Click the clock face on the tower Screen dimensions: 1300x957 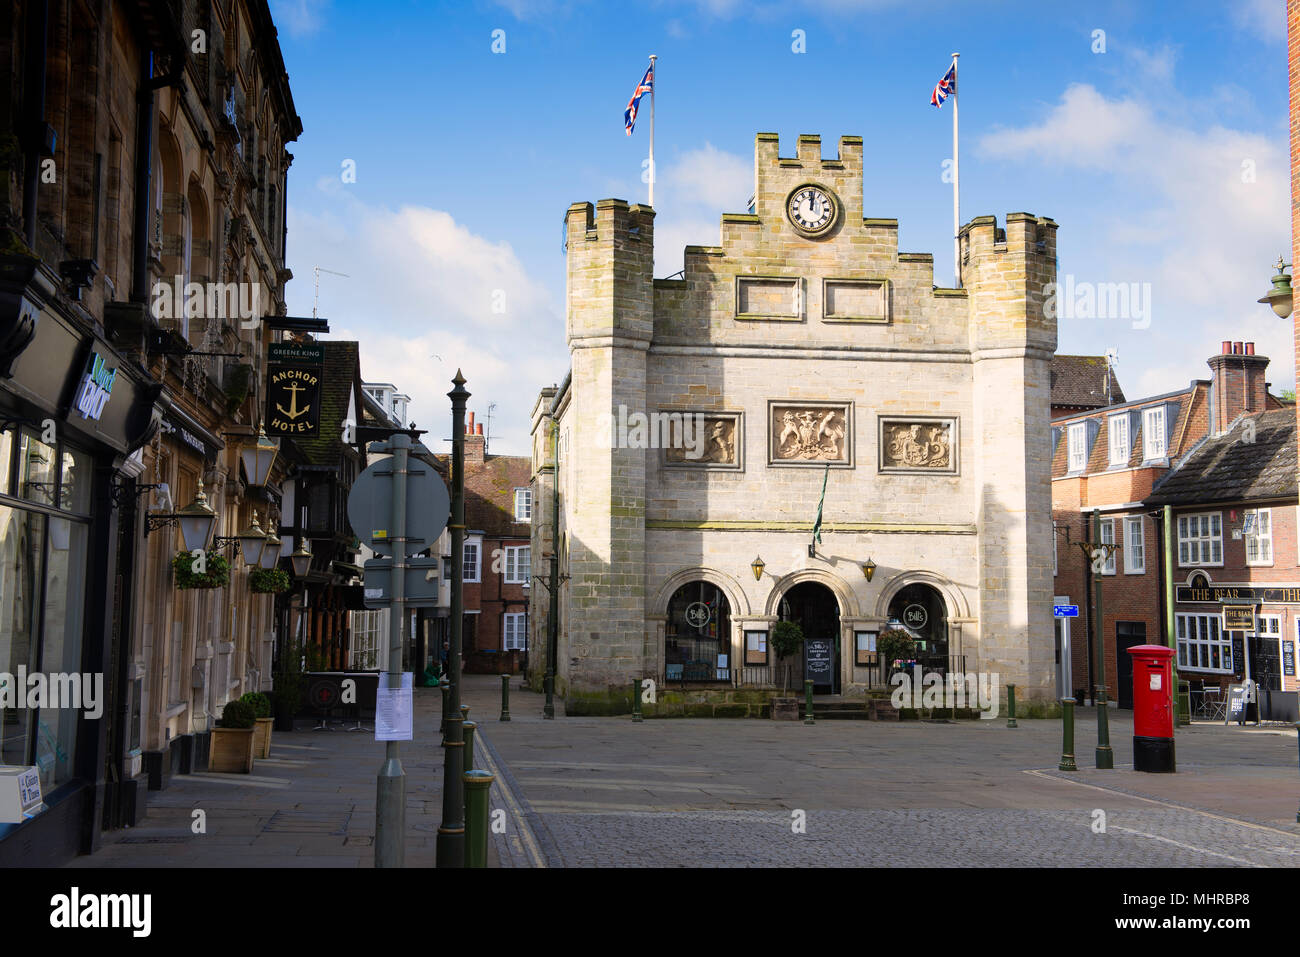[811, 210]
